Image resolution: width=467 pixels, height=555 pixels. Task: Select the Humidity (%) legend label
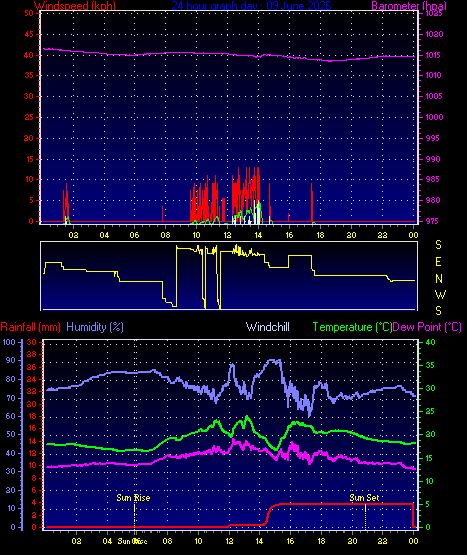[95, 327]
